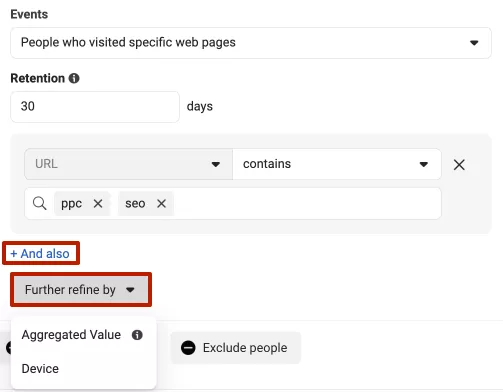Image resolution: width=503 pixels, height=392 pixels.
Task: Open the Events dropdown arrow
Action: (474, 43)
